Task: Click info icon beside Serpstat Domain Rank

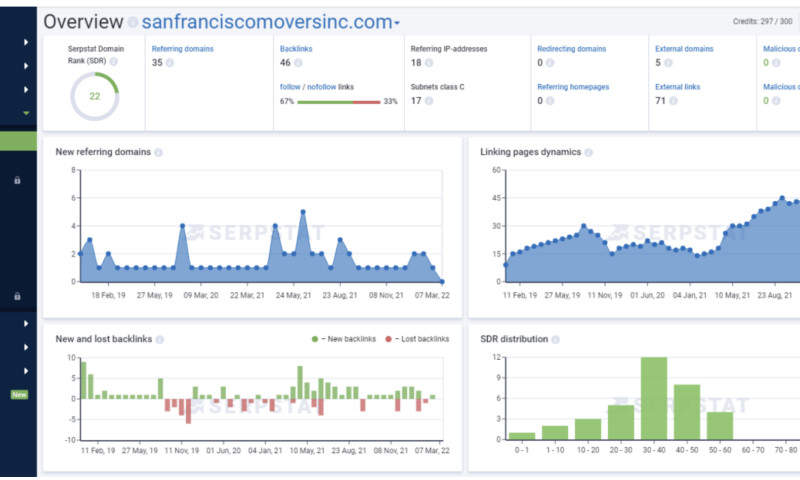Action: 113,61
